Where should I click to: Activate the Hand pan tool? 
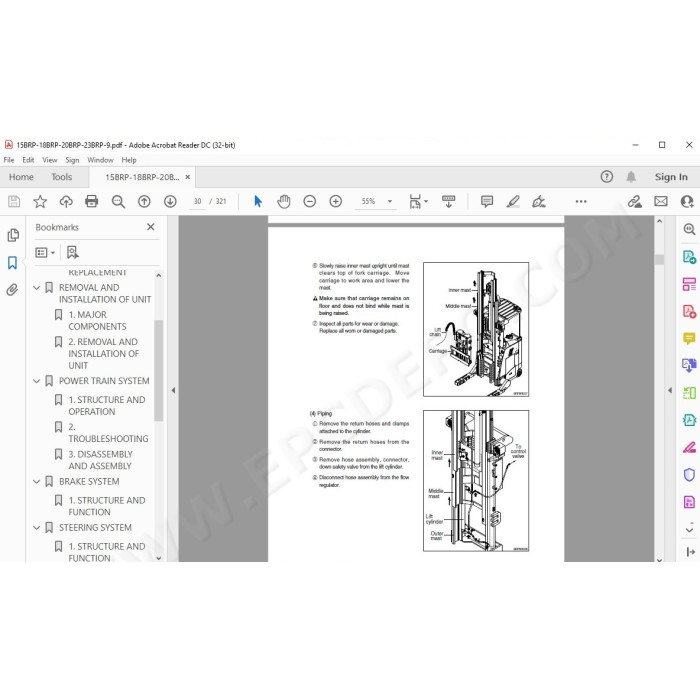tap(283, 201)
